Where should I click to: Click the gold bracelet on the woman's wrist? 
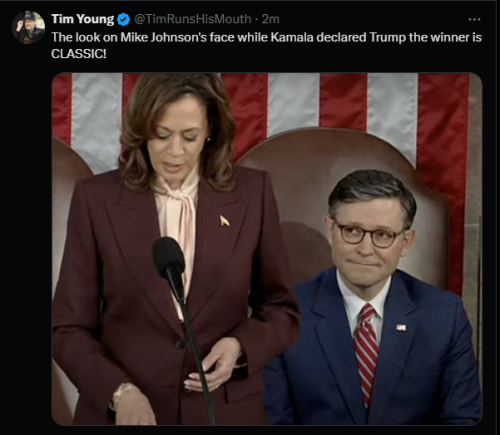click(122, 395)
